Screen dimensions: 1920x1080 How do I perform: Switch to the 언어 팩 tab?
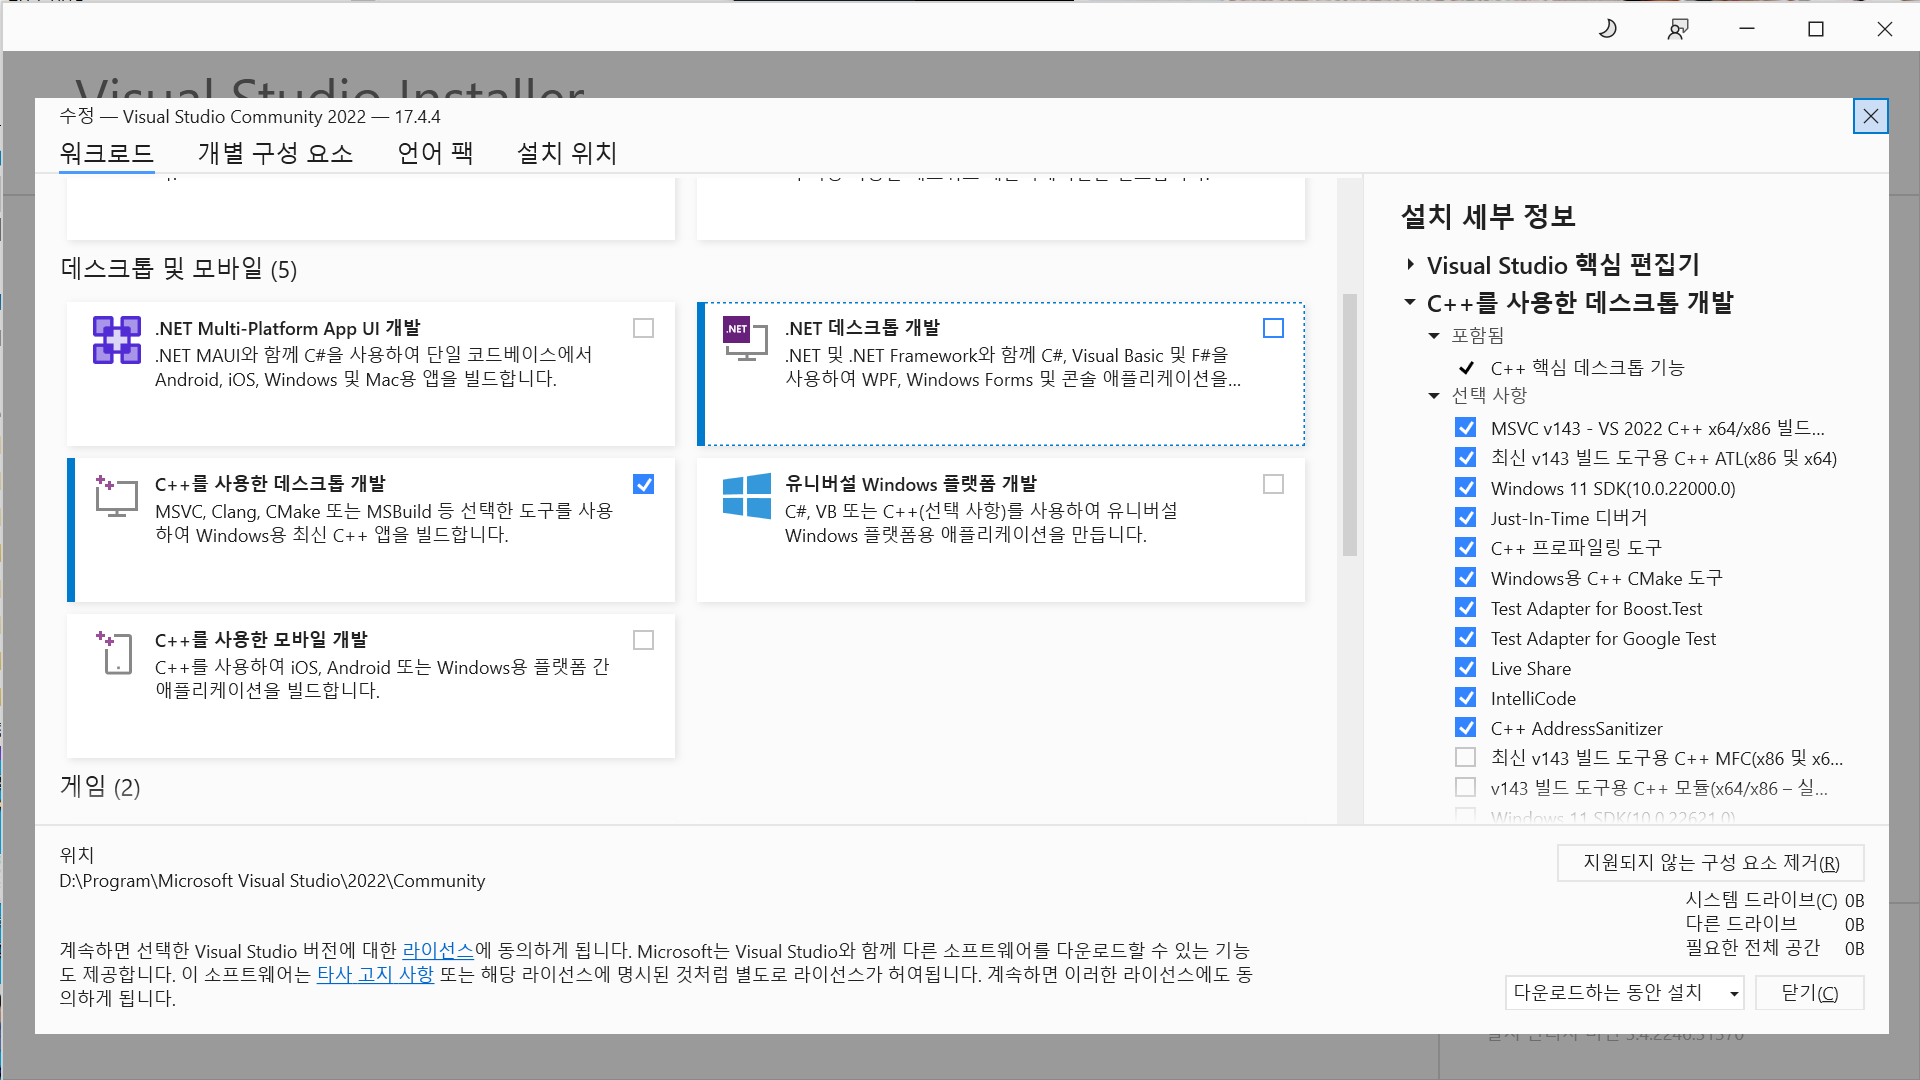435,153
